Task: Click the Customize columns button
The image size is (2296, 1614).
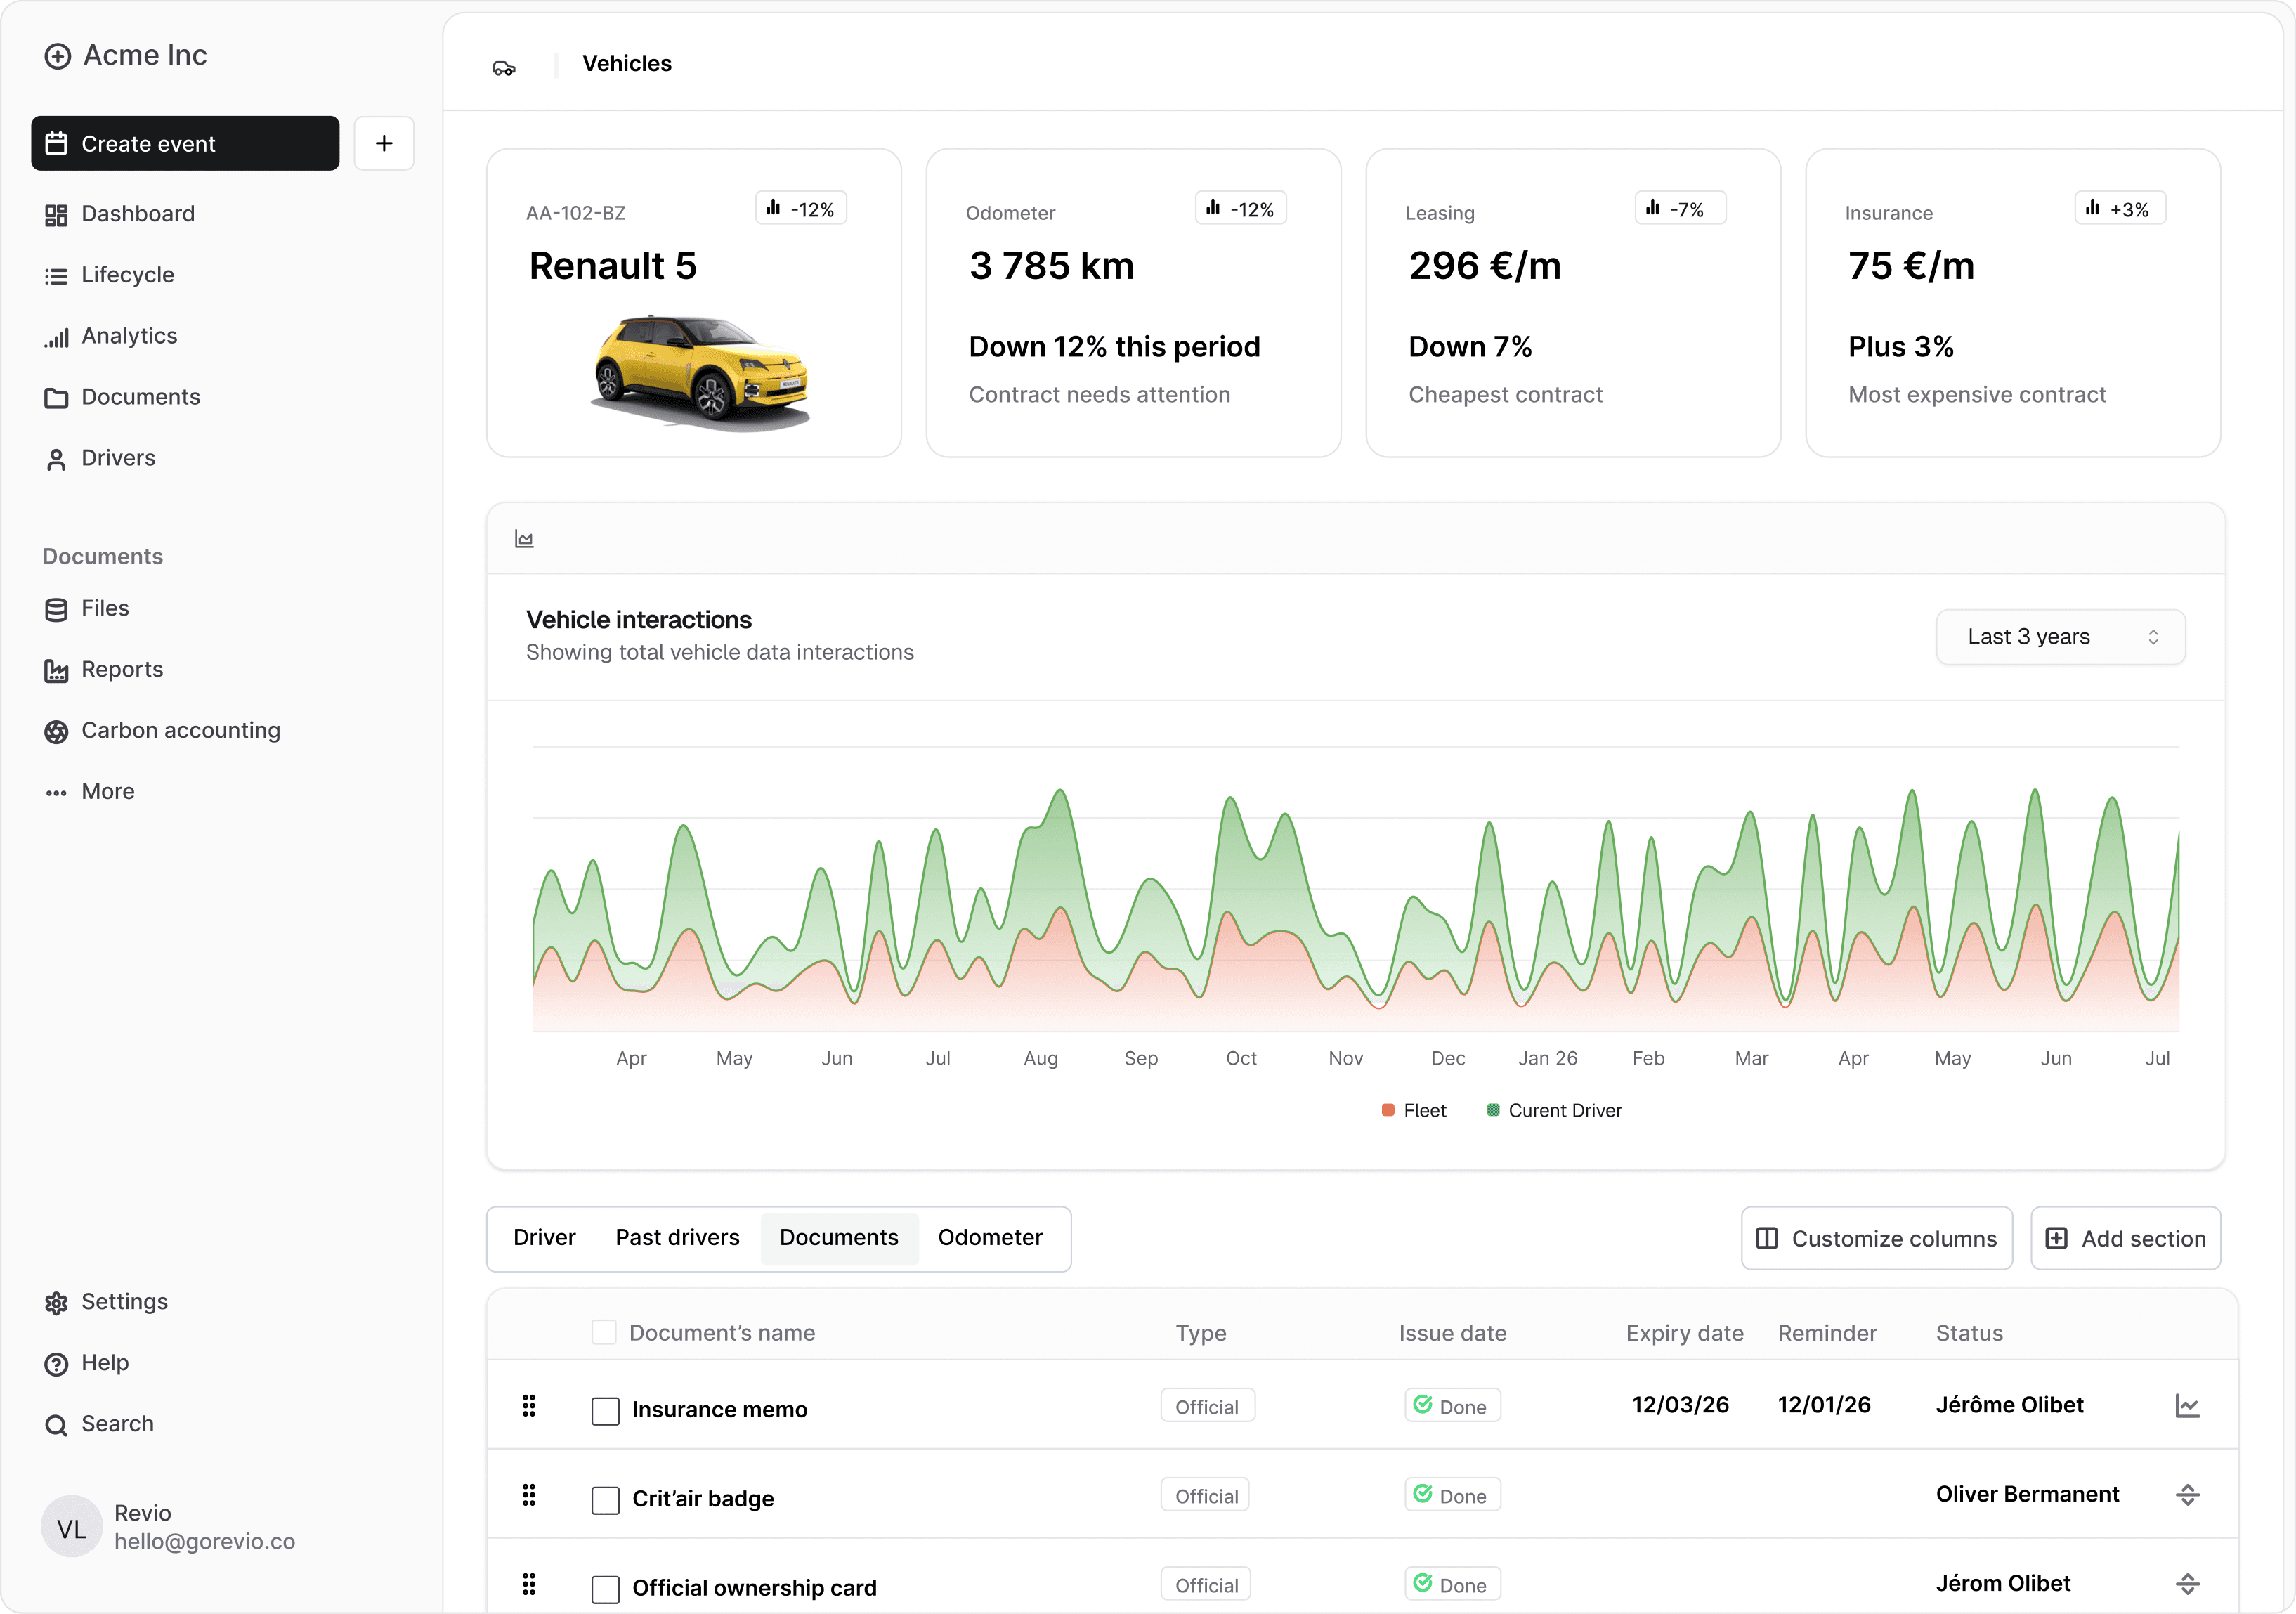Action: click(1876, 1239)
